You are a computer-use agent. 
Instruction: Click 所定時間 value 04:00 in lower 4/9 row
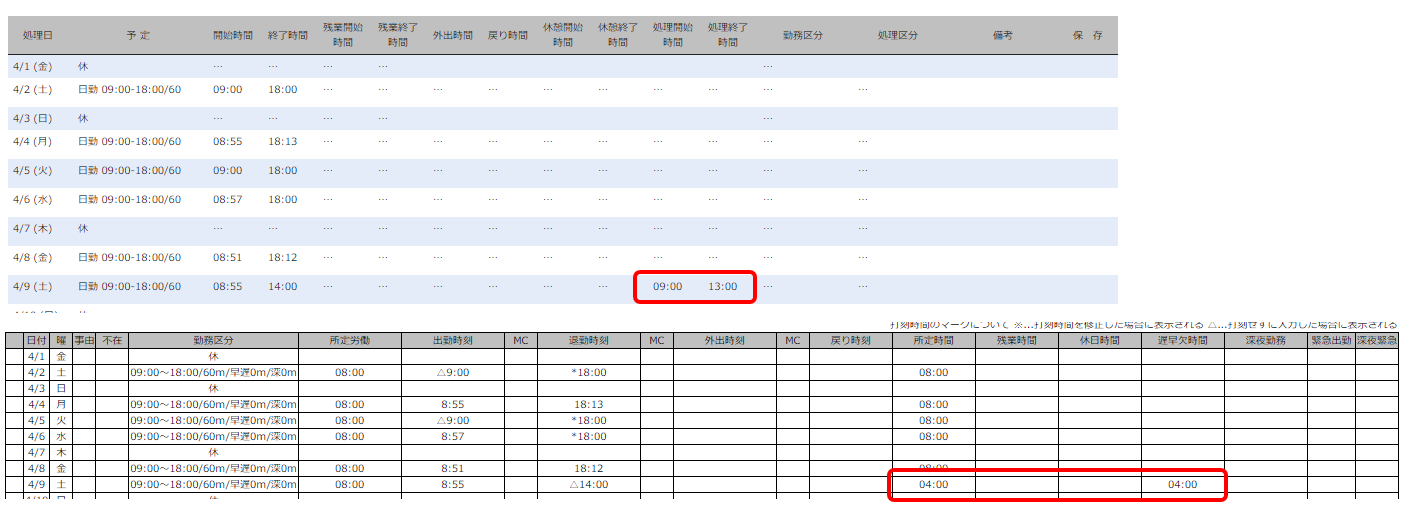[x=933, y=485]
